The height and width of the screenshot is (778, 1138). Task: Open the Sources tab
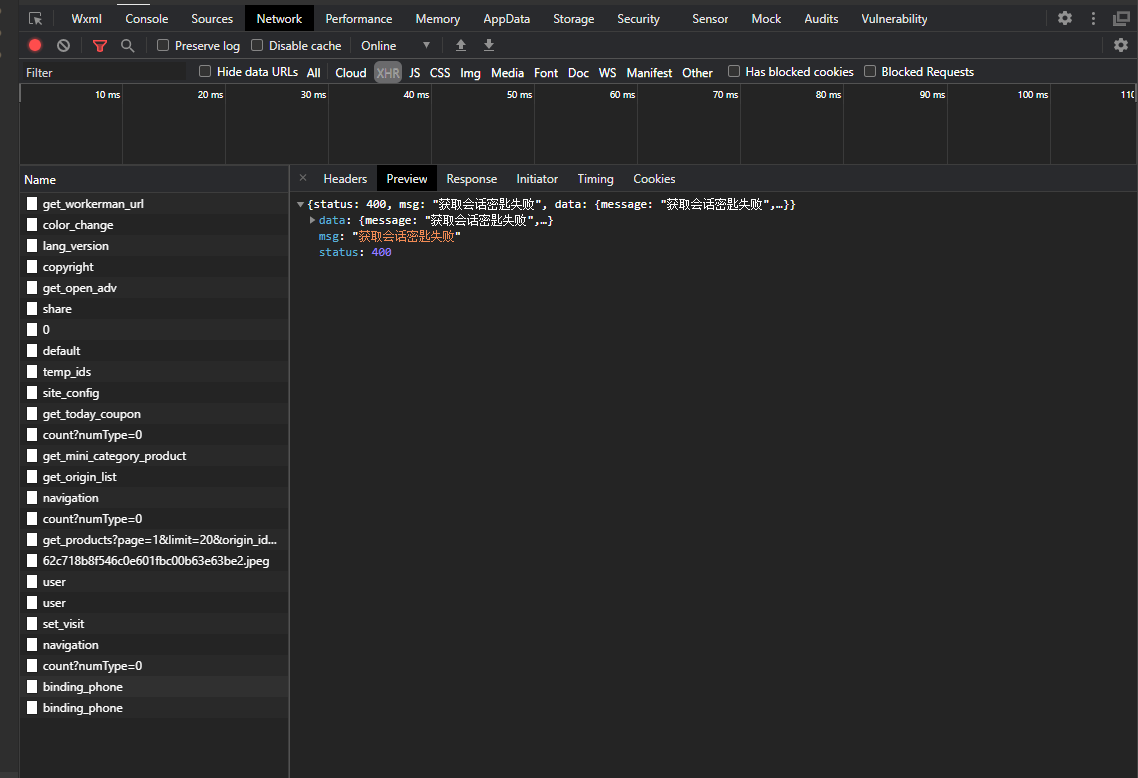tap(212, 19)
